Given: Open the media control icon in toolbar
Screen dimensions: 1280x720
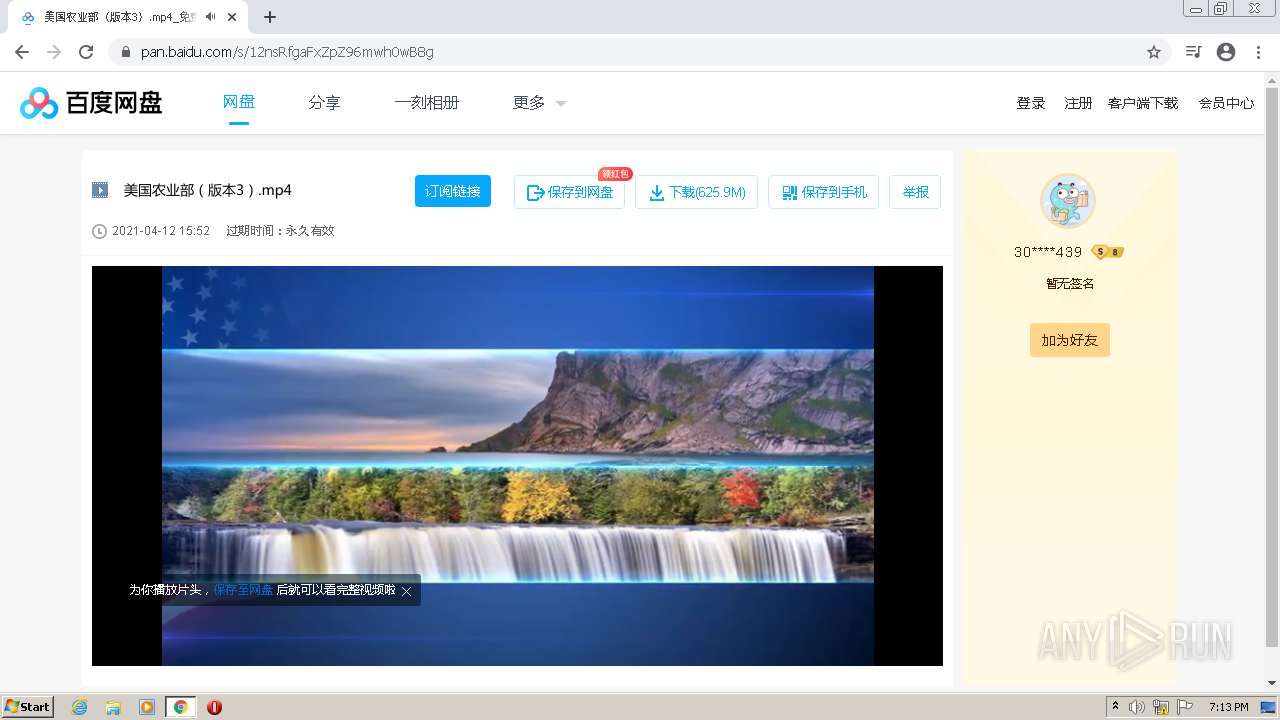Looking at the screenshot, I should (1193, 52).
